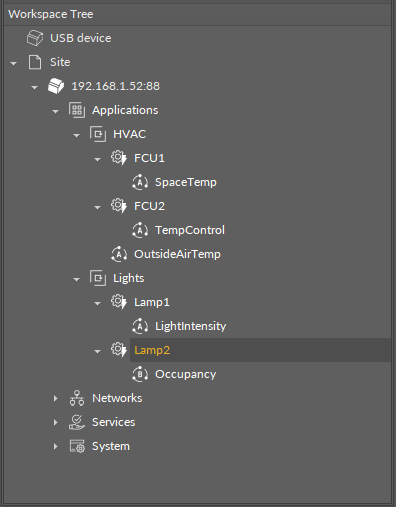The width and height of the screenshot is (396, 507).
Task: Select the FCU2 label
Action: (x=149, y=206)
